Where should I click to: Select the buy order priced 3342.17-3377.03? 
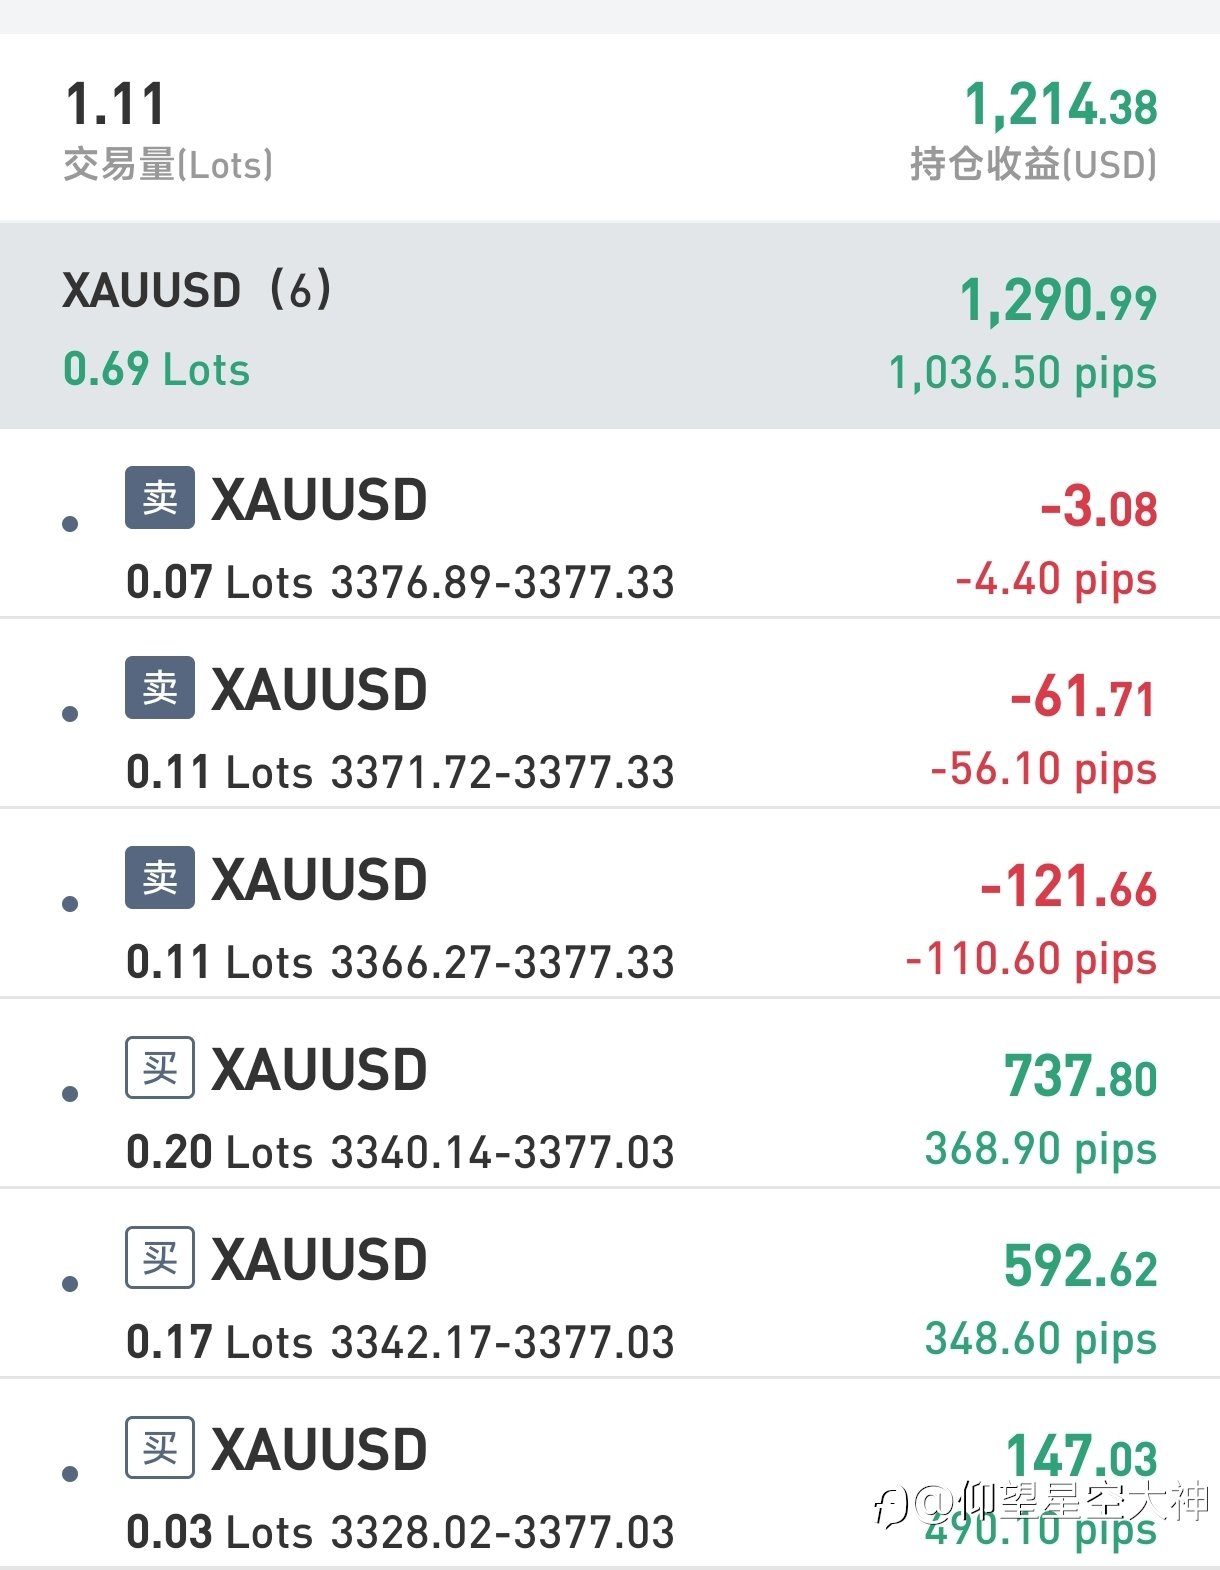[x=610, y=1283]
